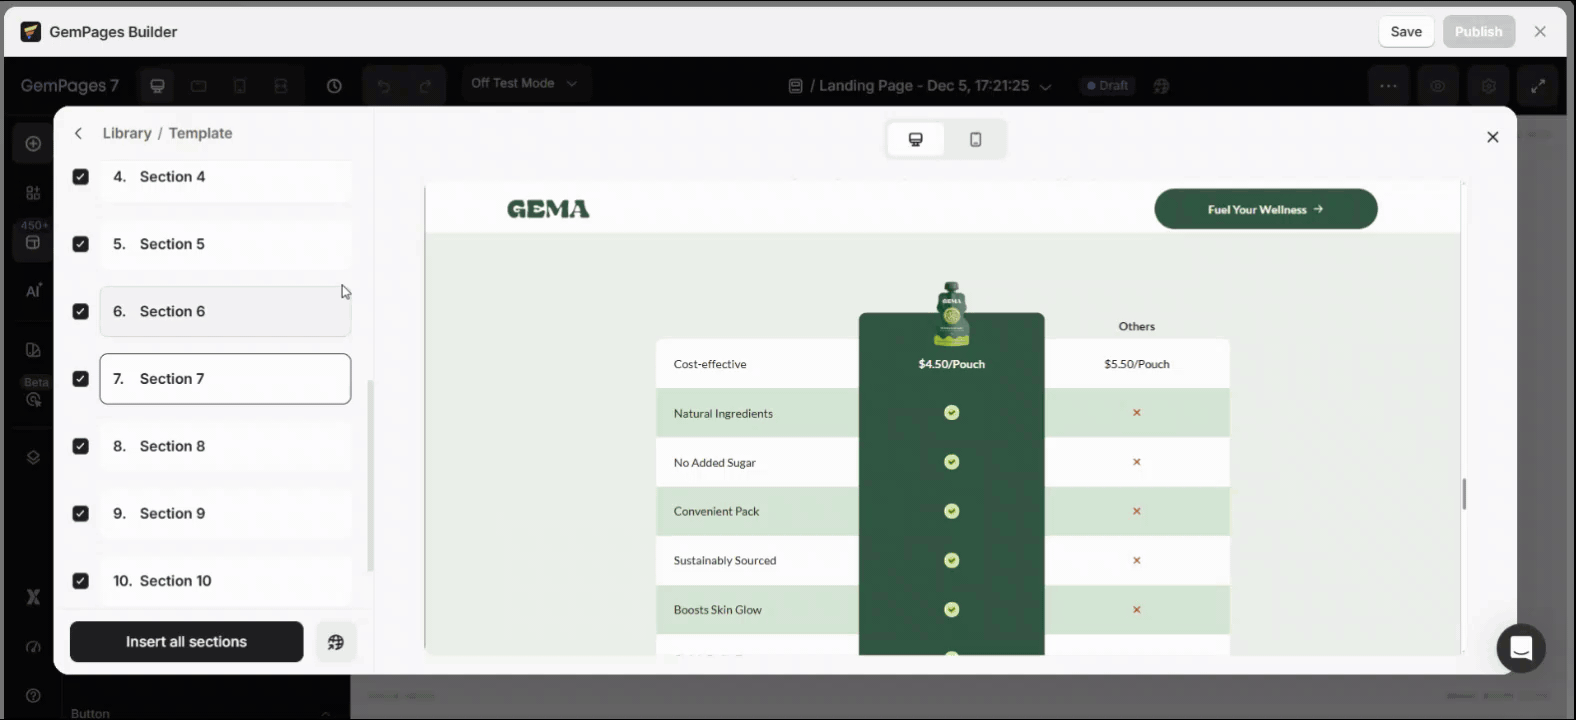Click the GemPages Builder logo icon
Image resolution: width=1576 pixels, height=720 pixels.
[x=31, y=32]
